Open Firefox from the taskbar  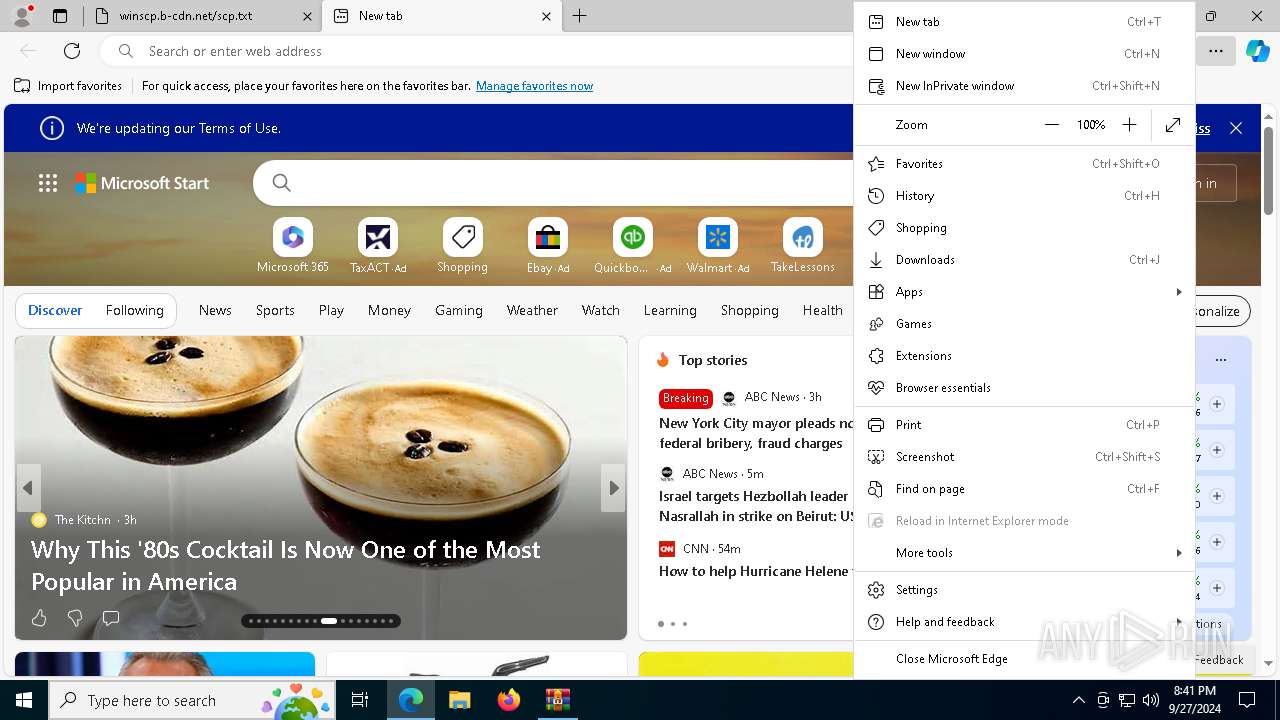click(x=509, y=700)
